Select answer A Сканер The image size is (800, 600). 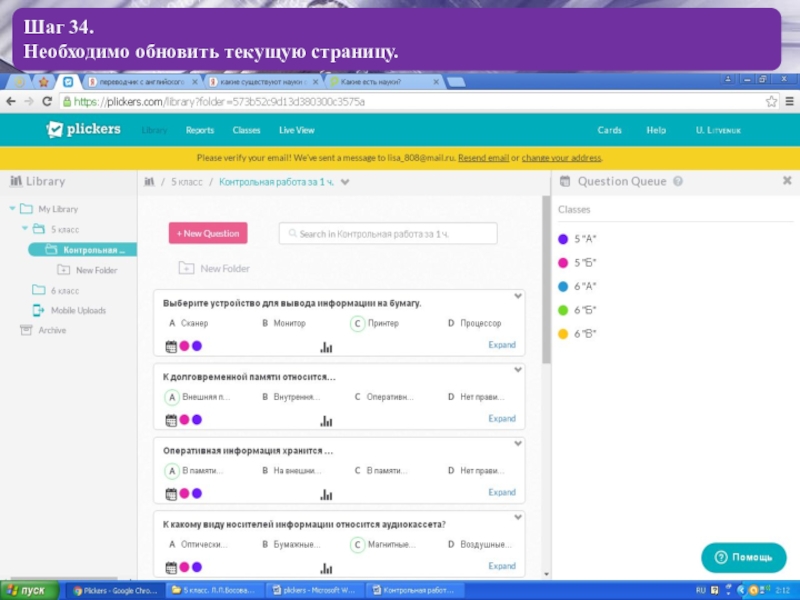click(188, 323)
